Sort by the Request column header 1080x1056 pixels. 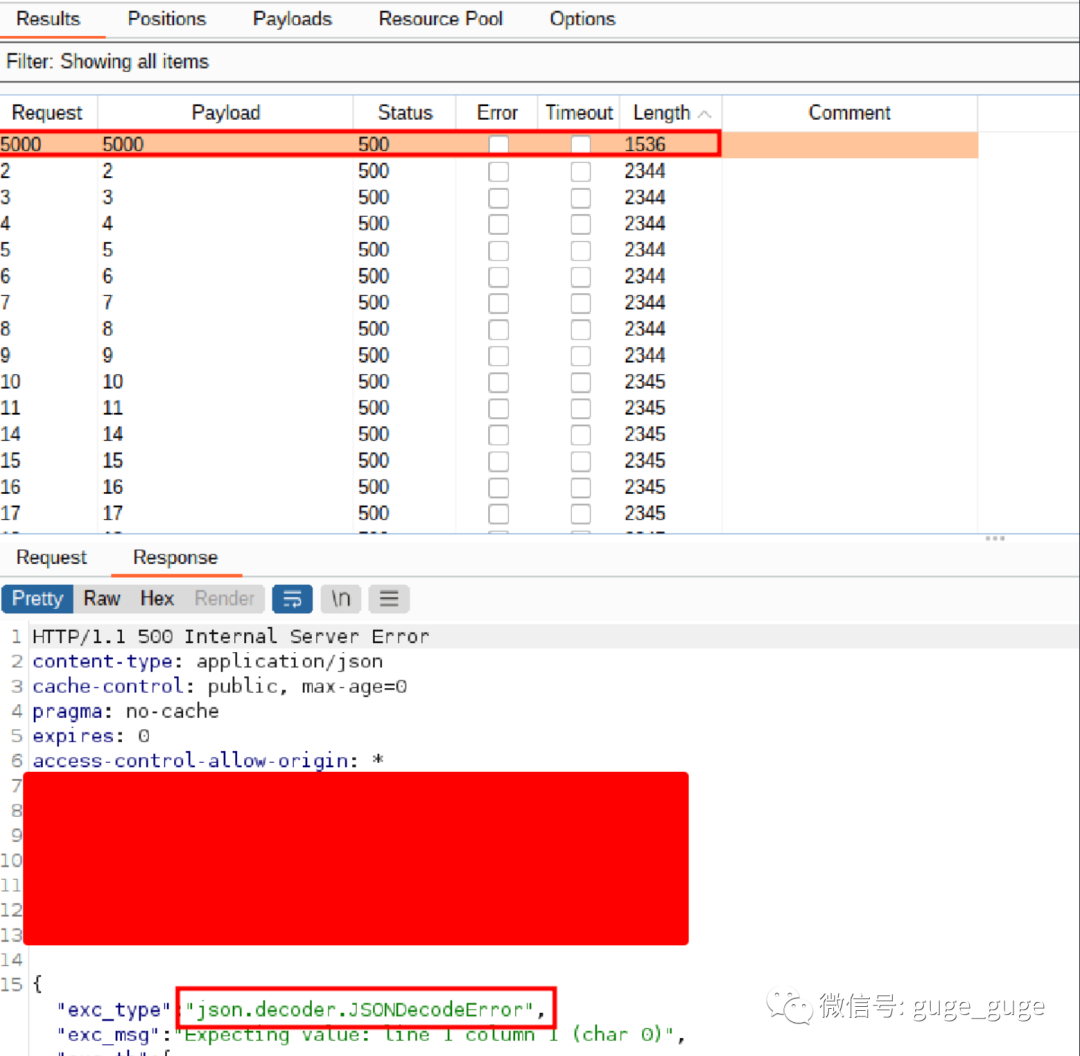point(48,113)
